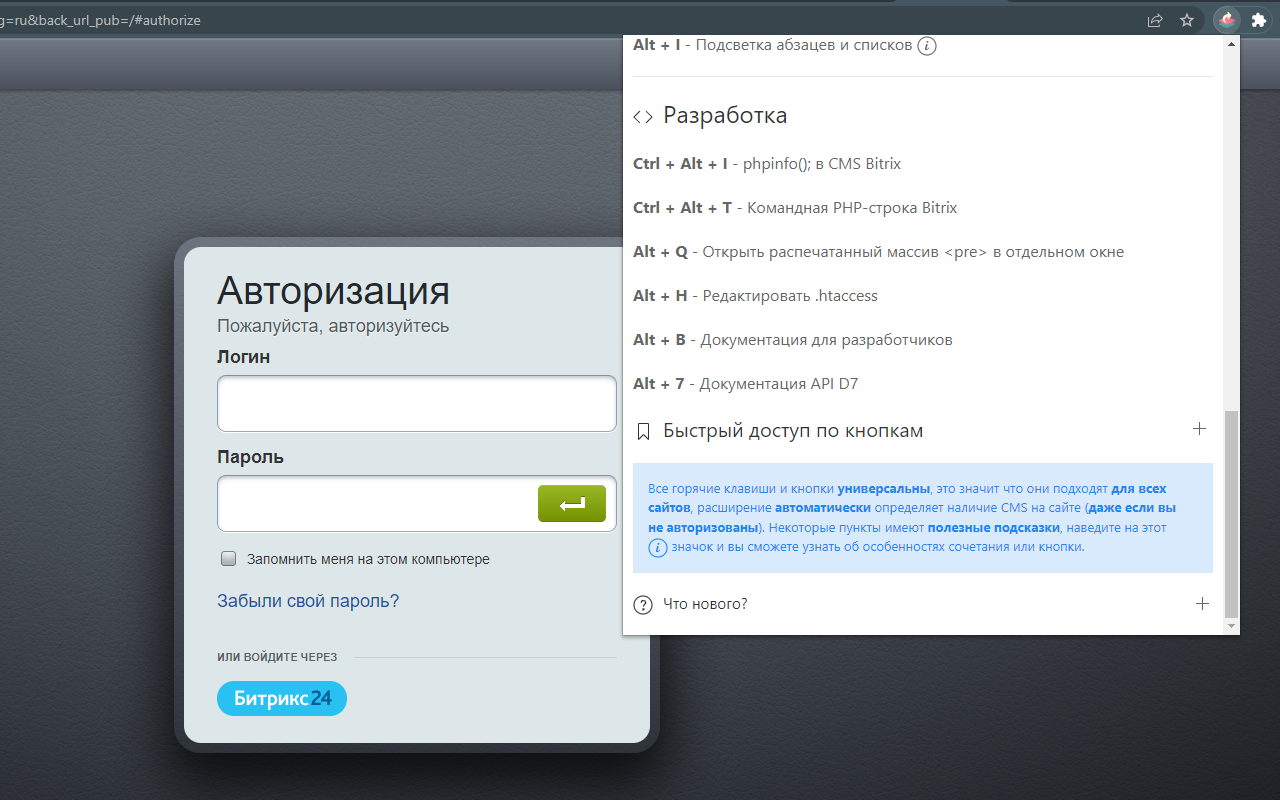Viewport: 1280px width, 800px height.
Task: Click the share page icon in the address bar
Action: point(1155,20)
